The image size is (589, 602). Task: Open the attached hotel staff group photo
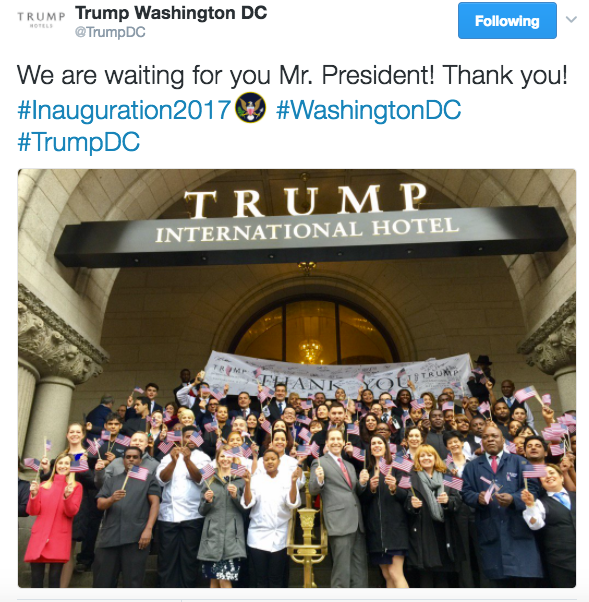pyautogui.click(x=297, y=378)
